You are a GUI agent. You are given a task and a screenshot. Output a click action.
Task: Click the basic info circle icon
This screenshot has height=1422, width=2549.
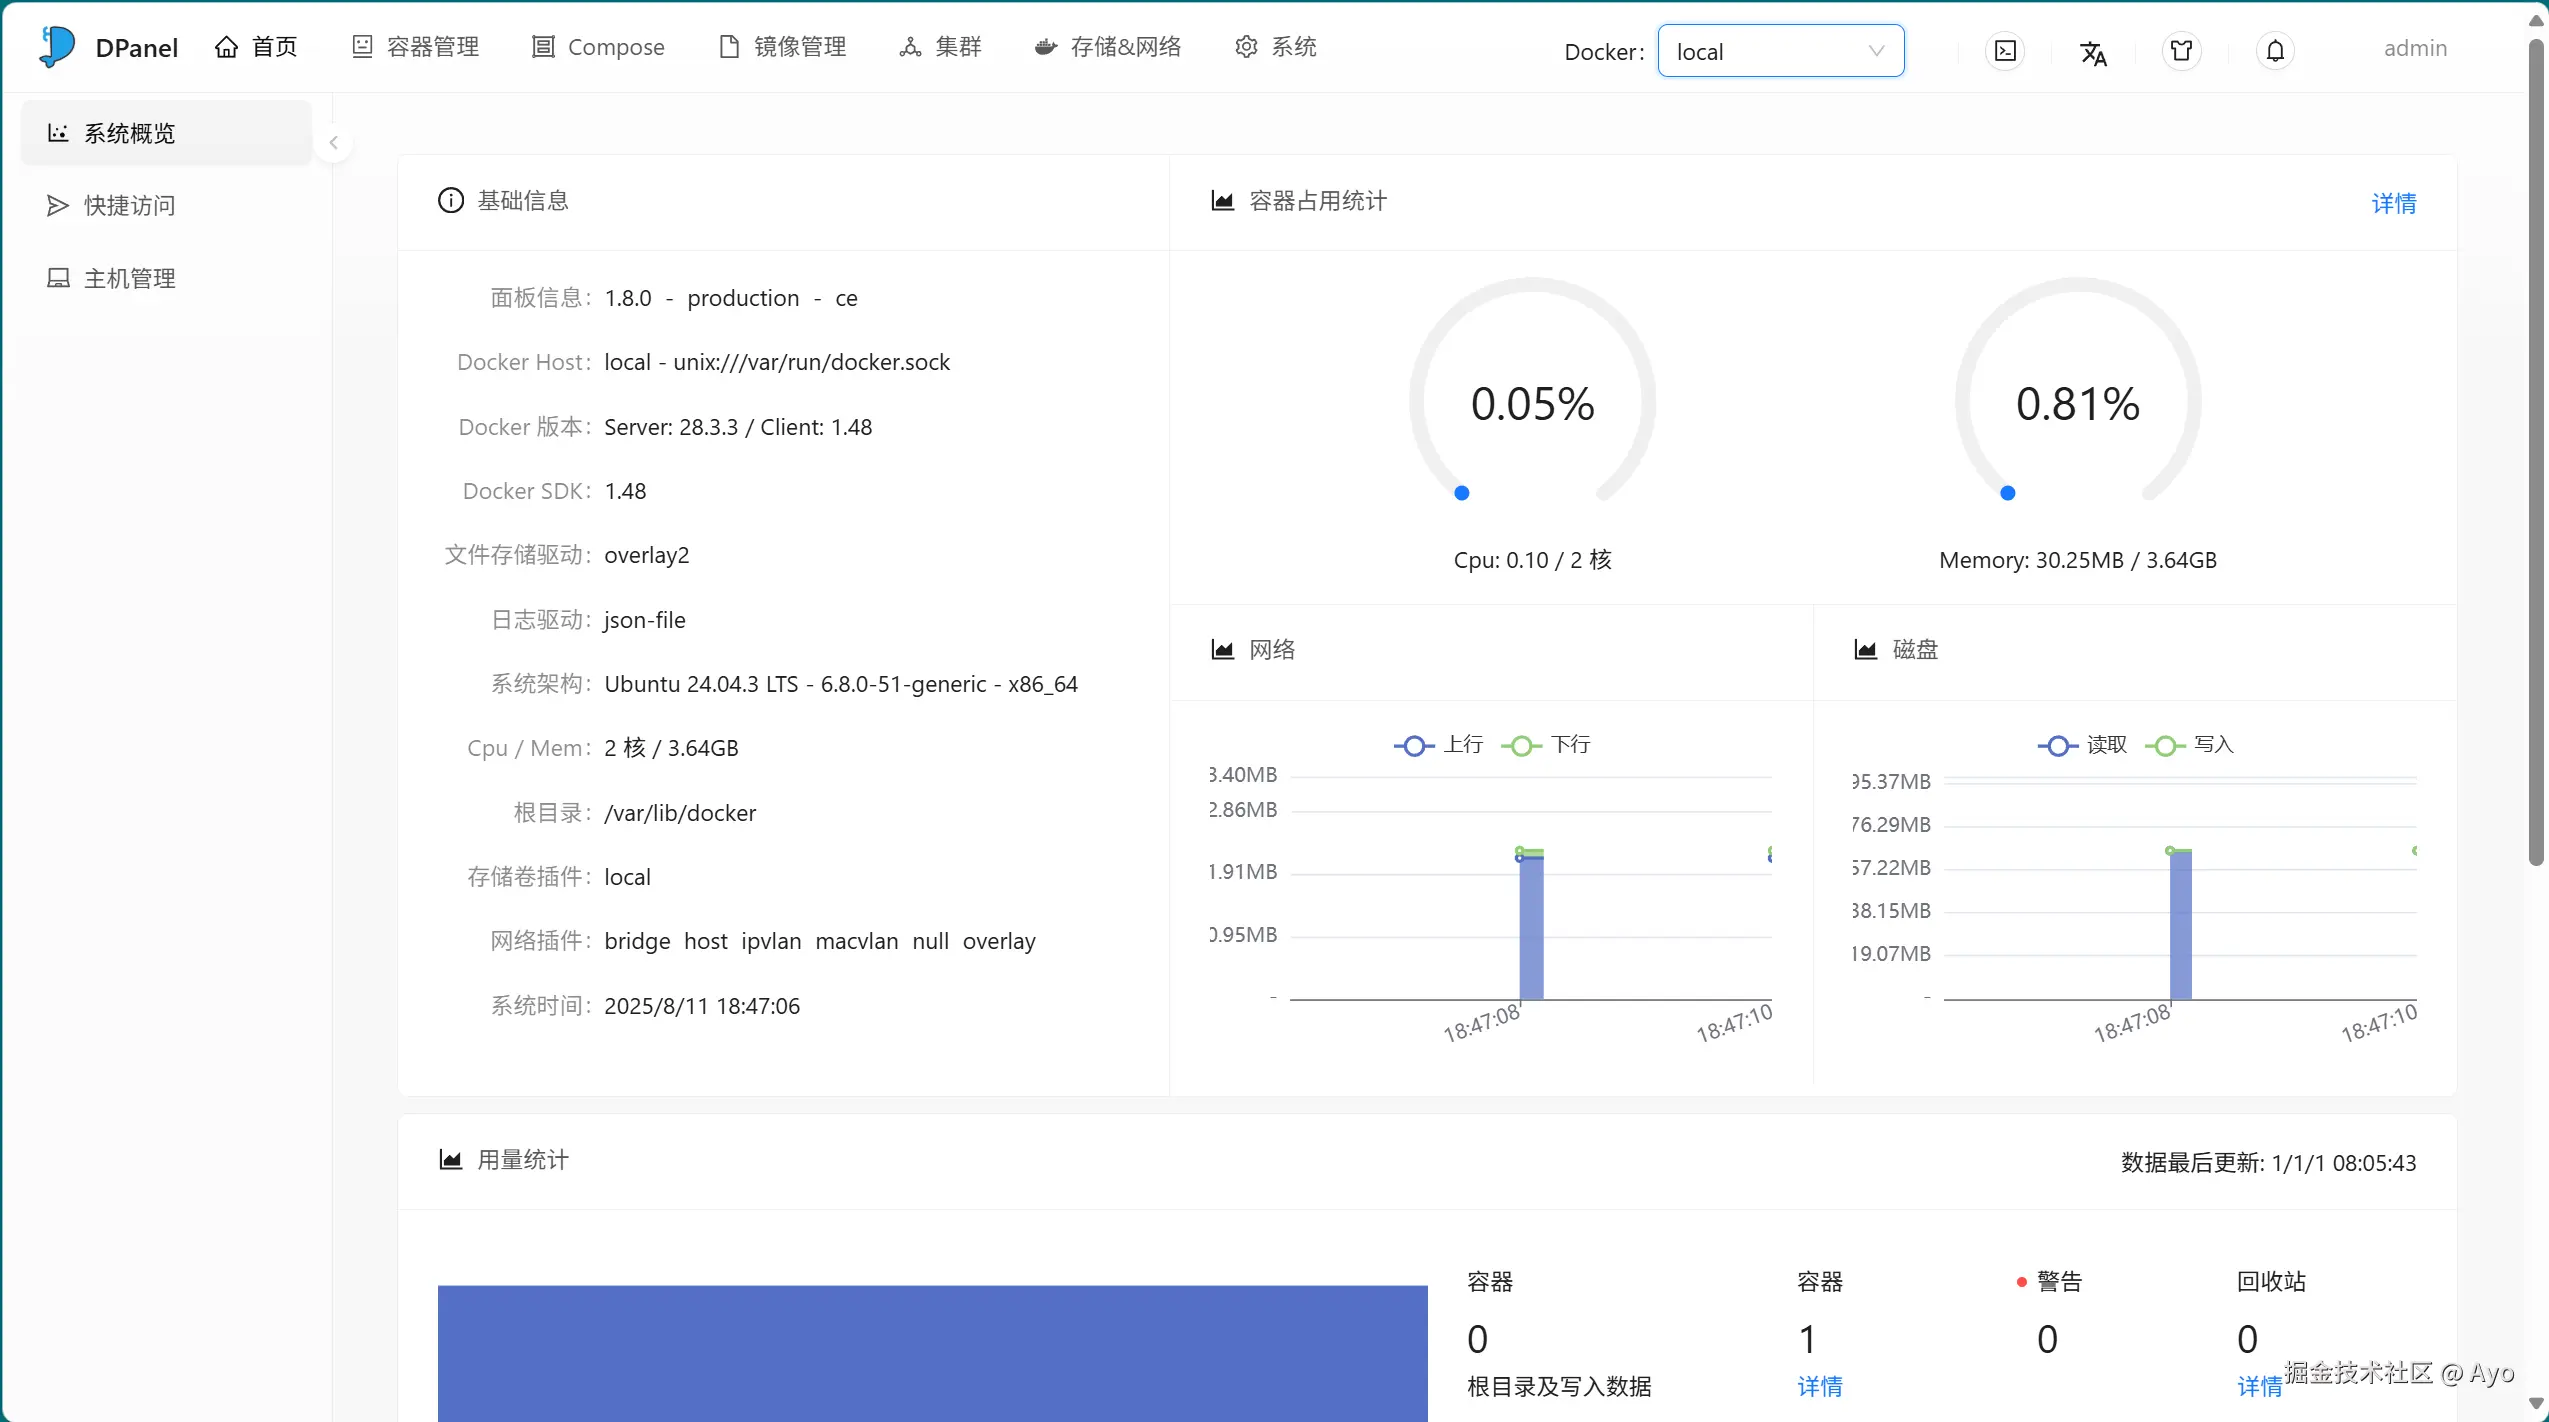coord(451,201)
